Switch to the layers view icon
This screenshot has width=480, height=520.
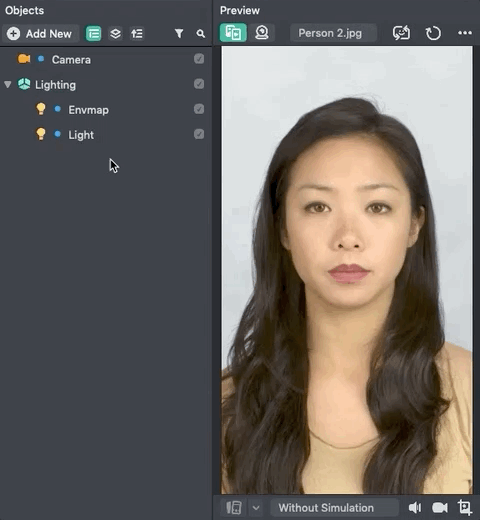pyautogui.click(x=115, y=34)
